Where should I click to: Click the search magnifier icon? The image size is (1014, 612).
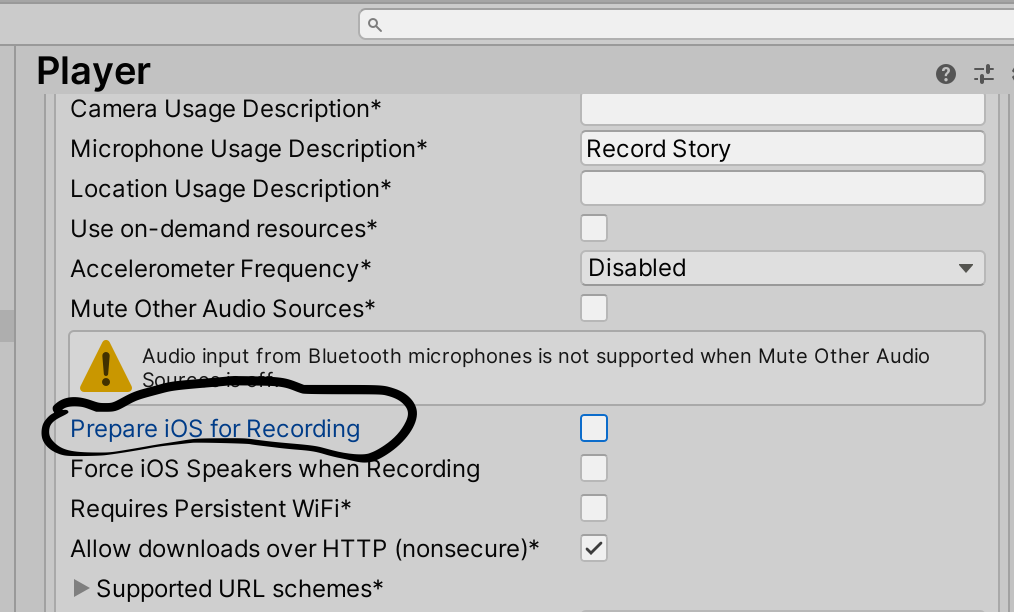tap(374, 23)
